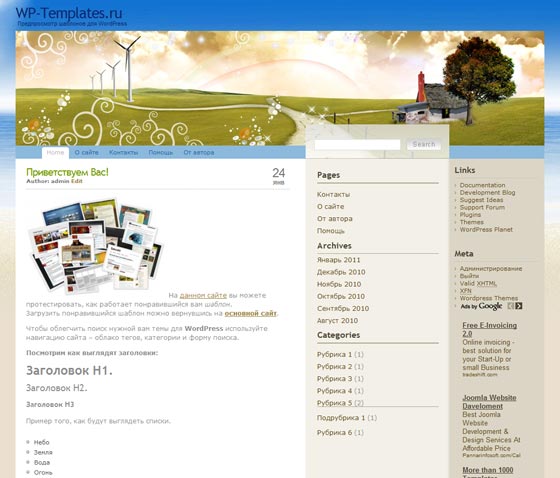Viewport: 560px width, 478px height.
Task: Click the WP-Templates.ru site title
Action: (x=69, y=13)
